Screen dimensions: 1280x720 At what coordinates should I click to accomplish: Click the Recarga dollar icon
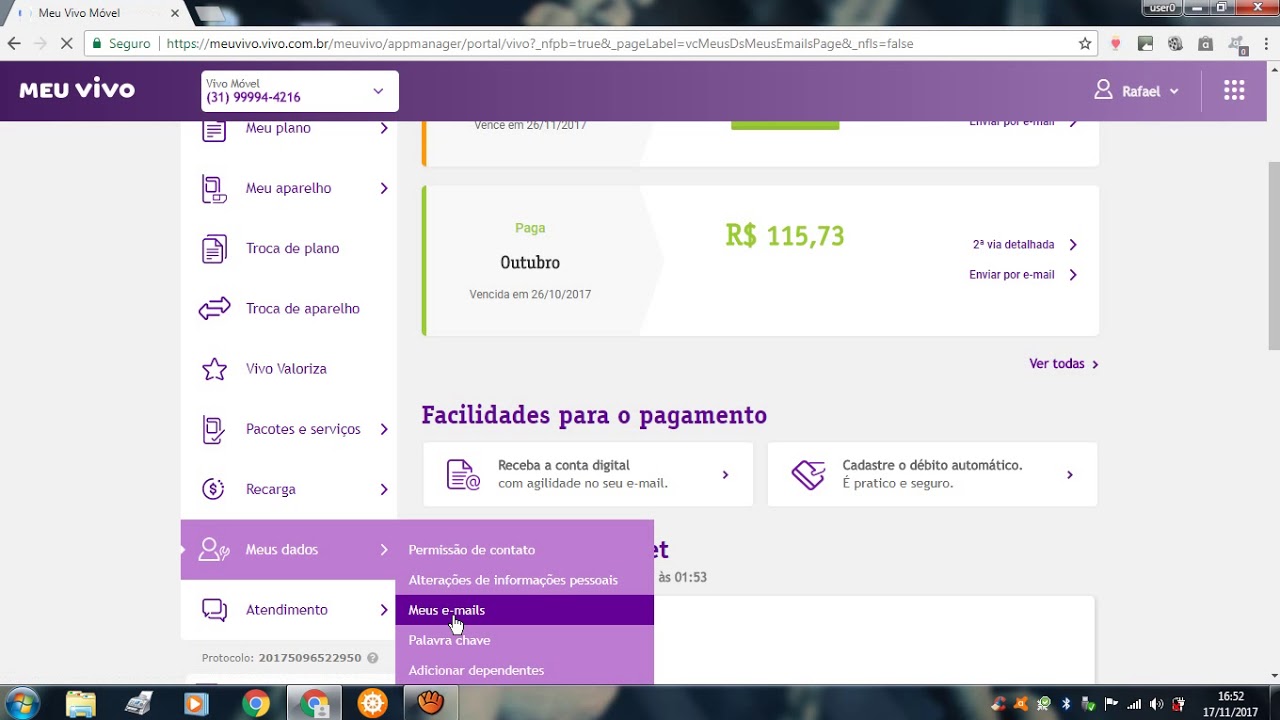[213, 489]
